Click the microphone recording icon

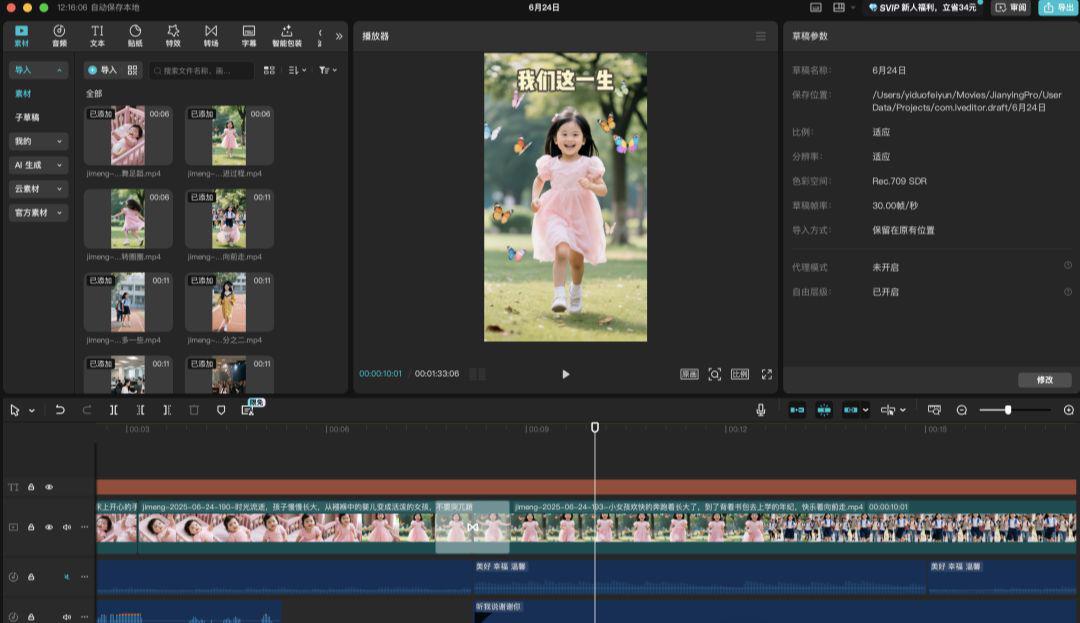pos(762,409)
